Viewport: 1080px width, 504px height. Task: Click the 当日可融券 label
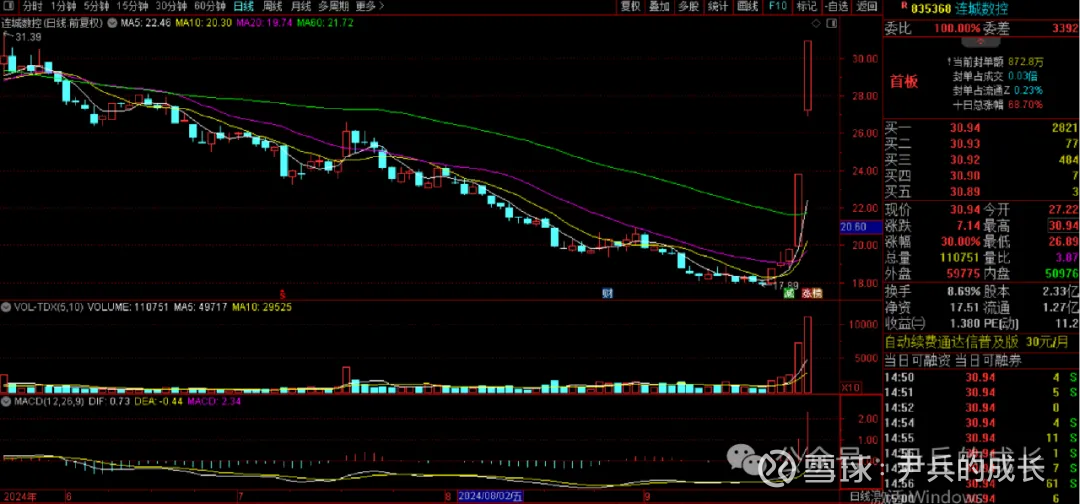[989, 360]
